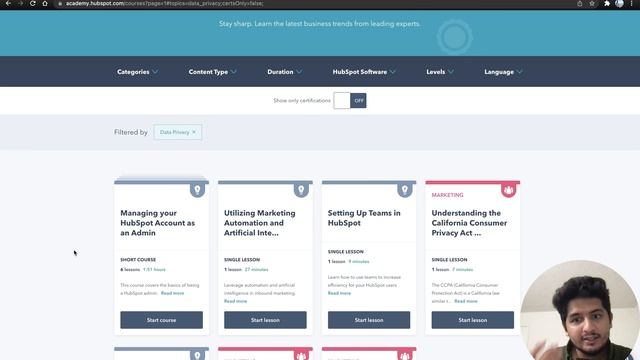Open the extensions puzzle icon

[607, 4]
